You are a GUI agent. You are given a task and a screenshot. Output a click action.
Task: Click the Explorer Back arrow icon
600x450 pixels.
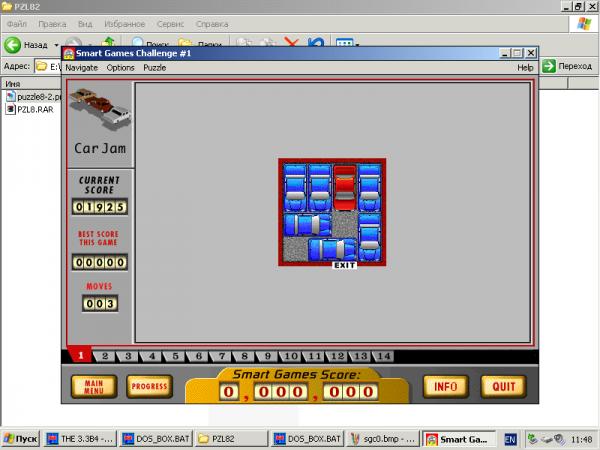click(x=14, y=45)
